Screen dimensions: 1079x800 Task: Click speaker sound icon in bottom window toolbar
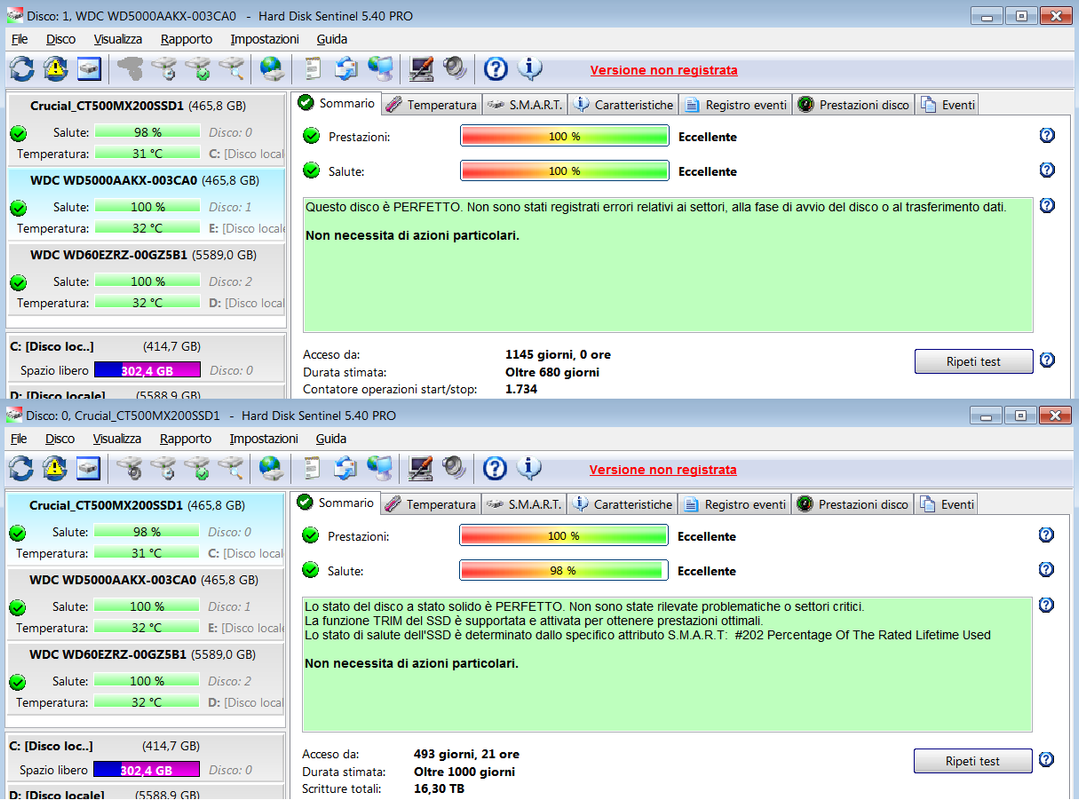point(454,468)
